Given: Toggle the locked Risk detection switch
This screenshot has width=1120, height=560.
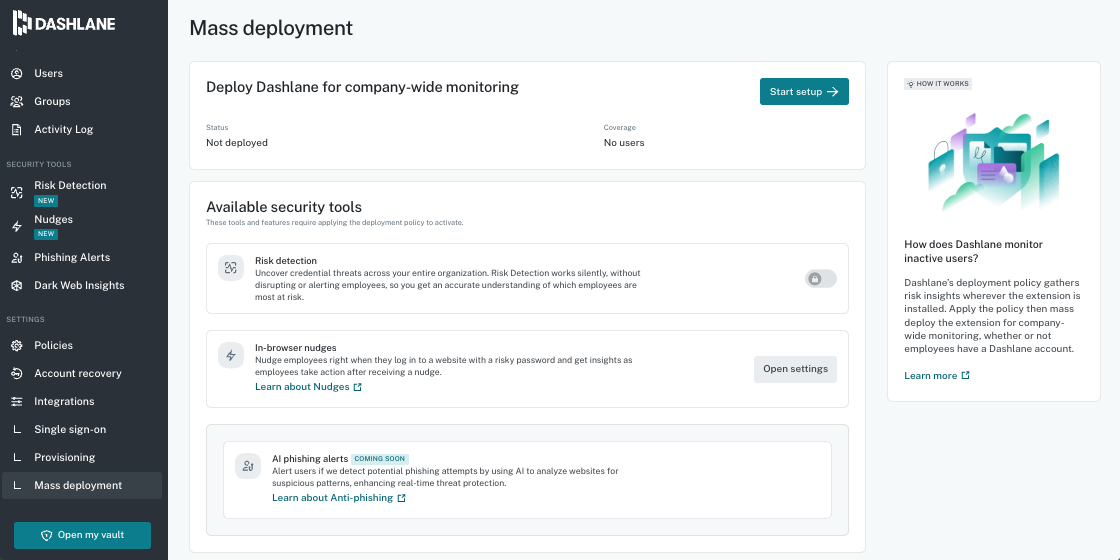Looking at the screenshot, I should coord(821,279).
